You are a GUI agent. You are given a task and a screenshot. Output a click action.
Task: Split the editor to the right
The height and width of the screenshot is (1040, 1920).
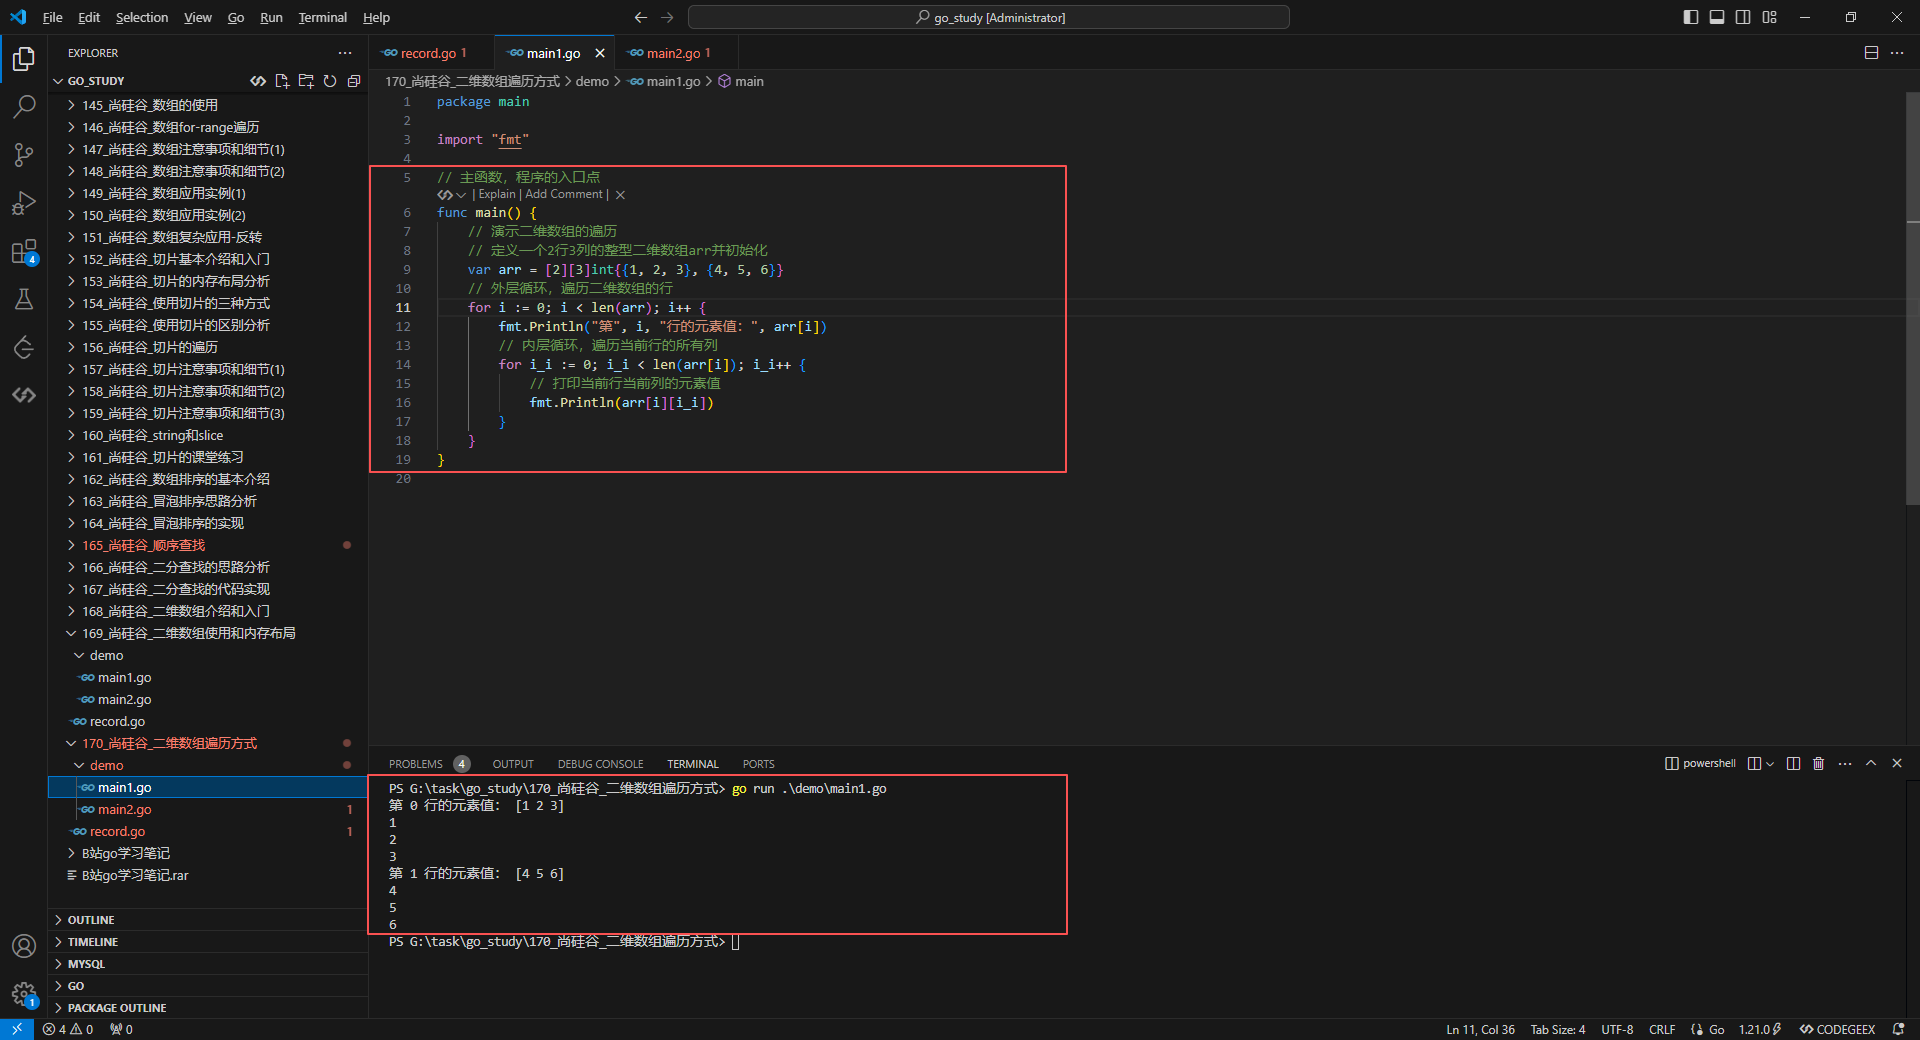pos(1871,53)
